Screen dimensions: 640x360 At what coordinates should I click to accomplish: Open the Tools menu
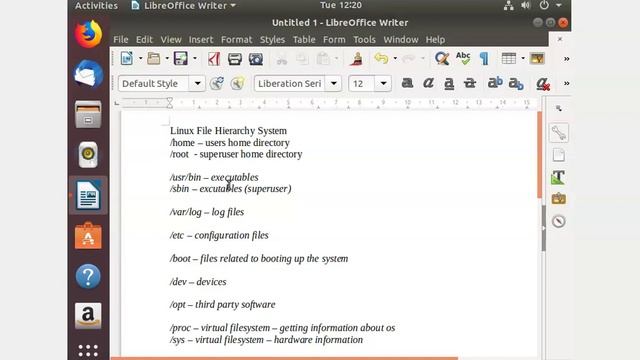point(364,40)
